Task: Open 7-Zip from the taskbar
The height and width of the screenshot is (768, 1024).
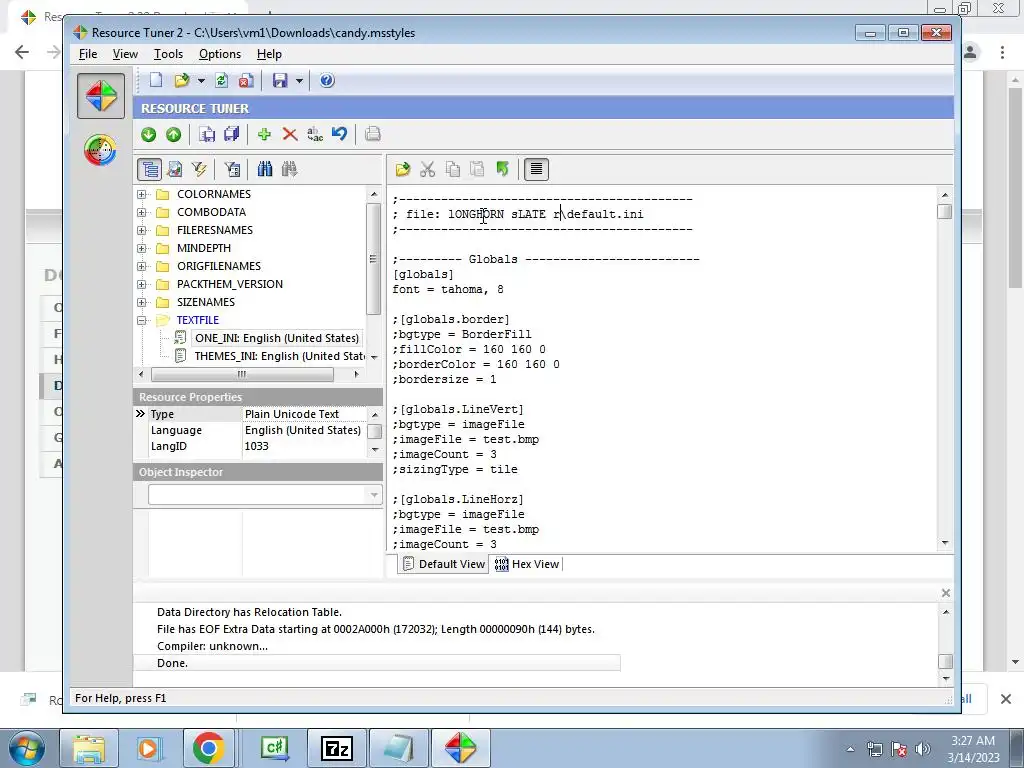Action: pyautogui.click(x=337, y=748)
